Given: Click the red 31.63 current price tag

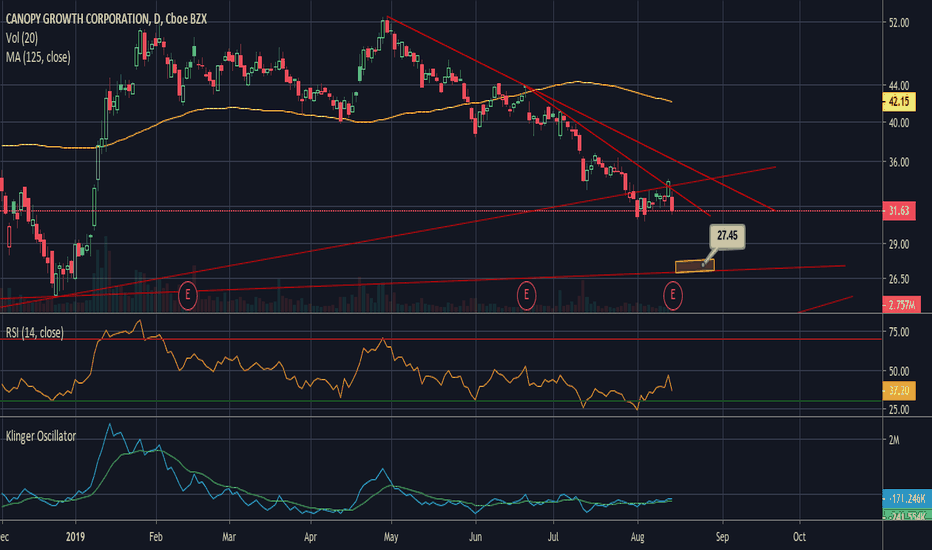Looking at the screenshot, I should click(899, 210).
